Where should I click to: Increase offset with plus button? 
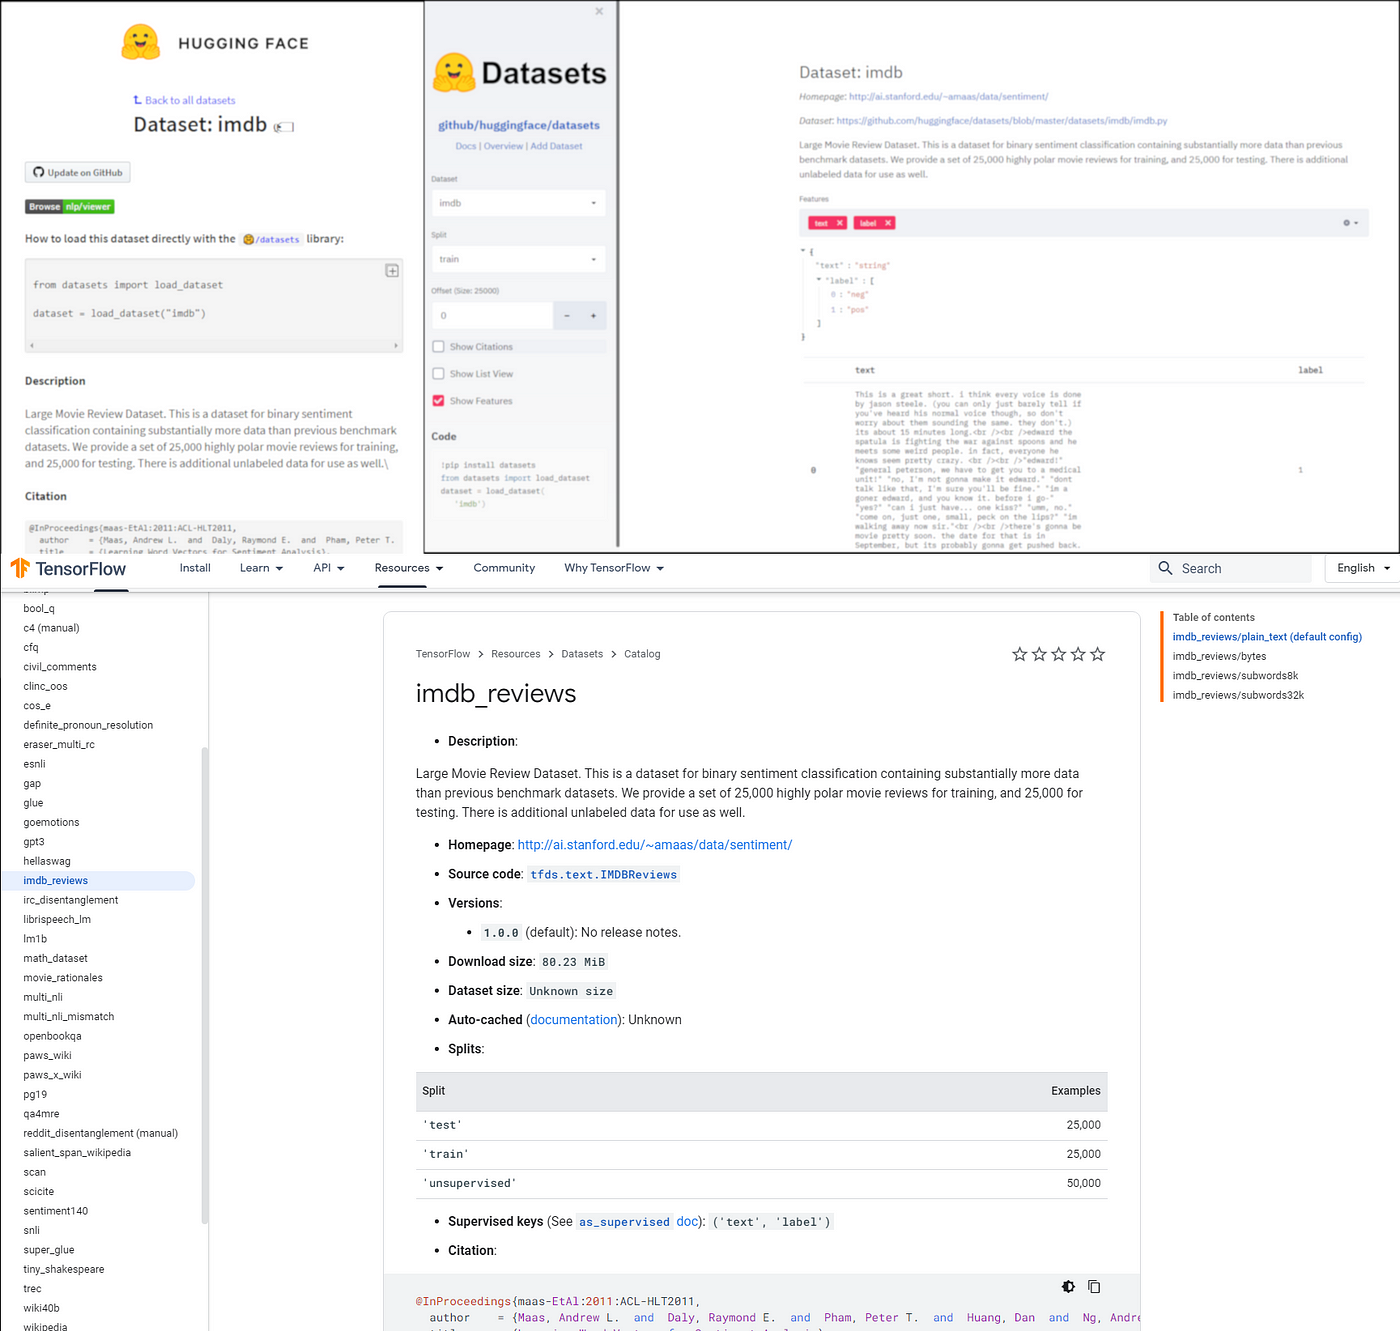(593, 316)
